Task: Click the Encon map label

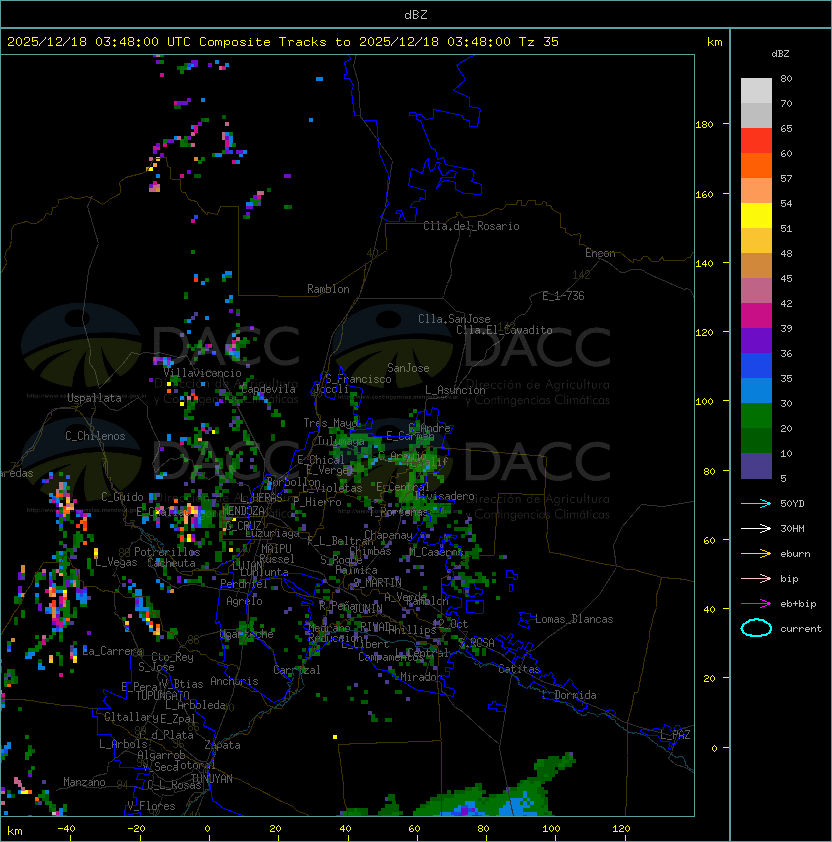Action: (600, 253)
